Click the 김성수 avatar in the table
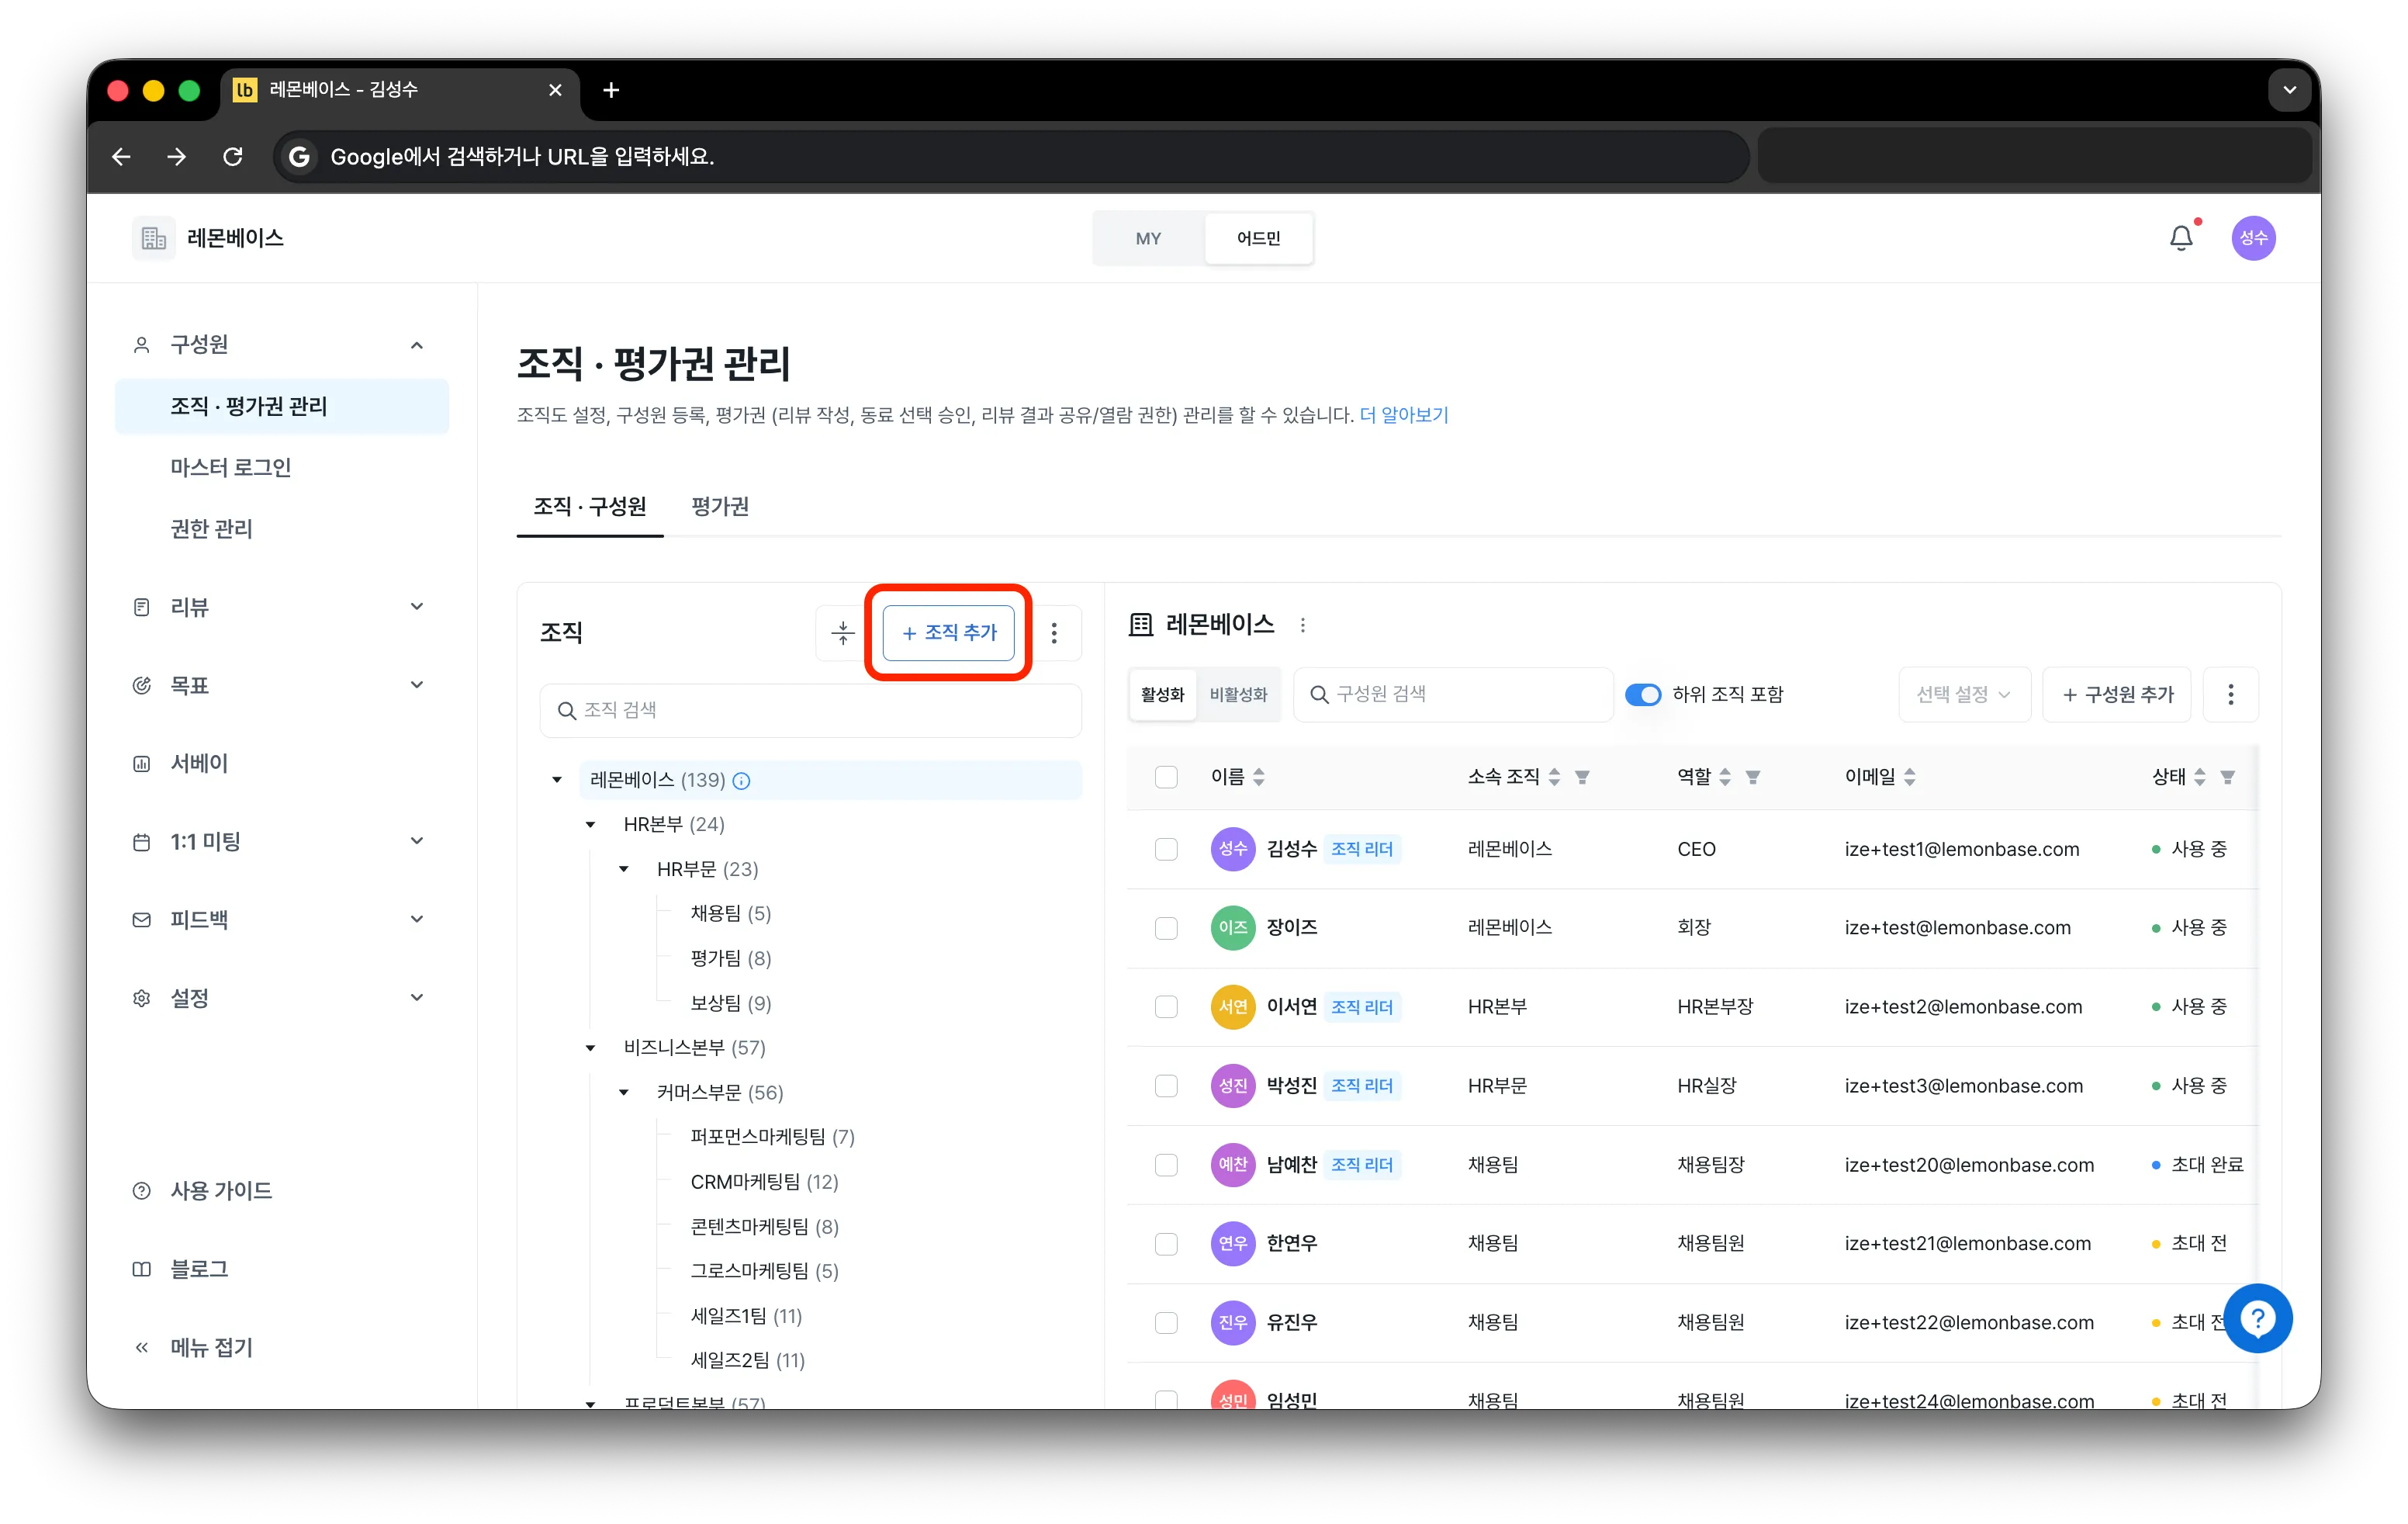 pos(1232,849)
